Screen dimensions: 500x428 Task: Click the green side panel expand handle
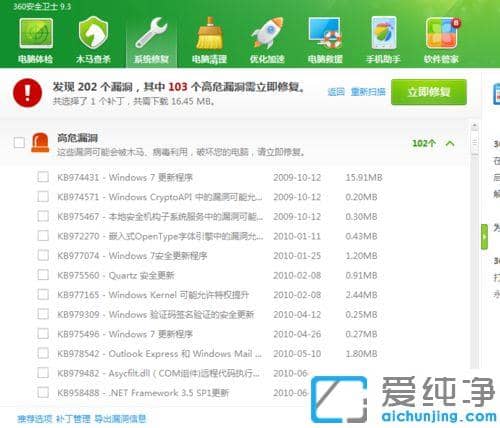(484, 237)
